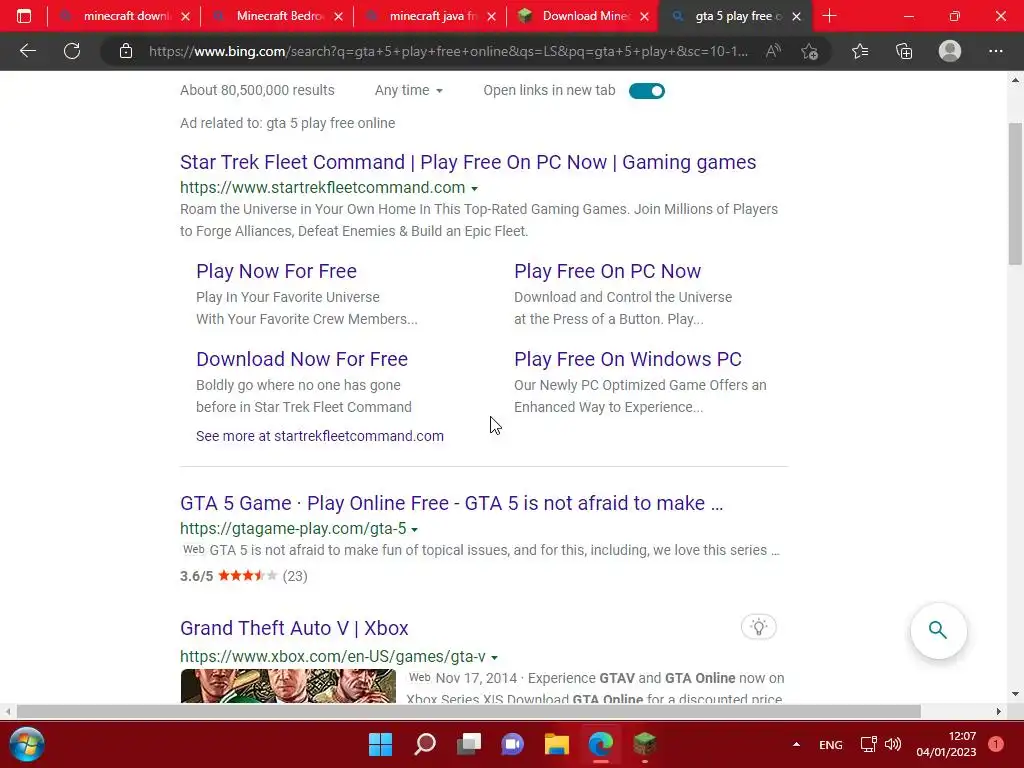The image size is (1024, 768).
Task: Click Play Now For Free link
Action: 276,271
